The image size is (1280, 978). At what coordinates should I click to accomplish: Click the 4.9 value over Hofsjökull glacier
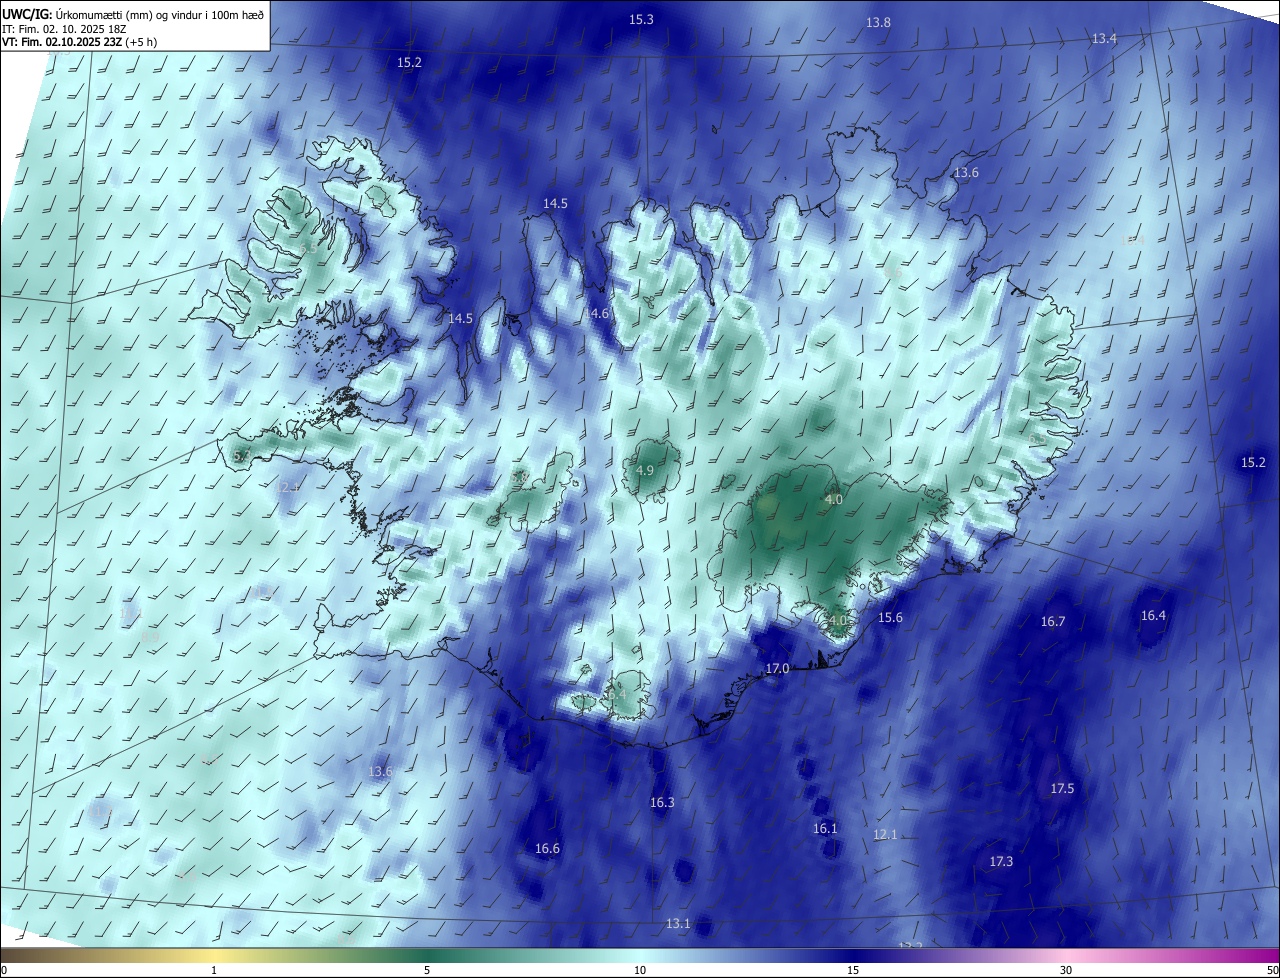pos(645,470)
